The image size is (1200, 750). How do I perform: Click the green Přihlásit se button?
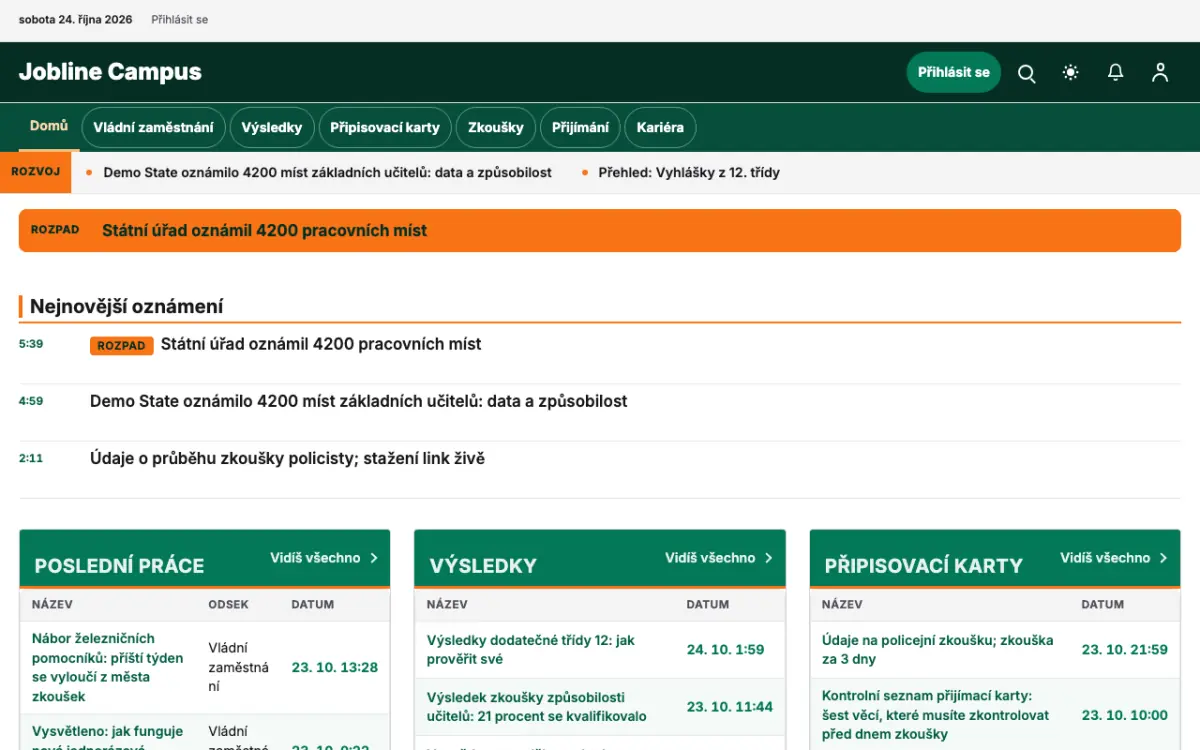pos(953,72)
